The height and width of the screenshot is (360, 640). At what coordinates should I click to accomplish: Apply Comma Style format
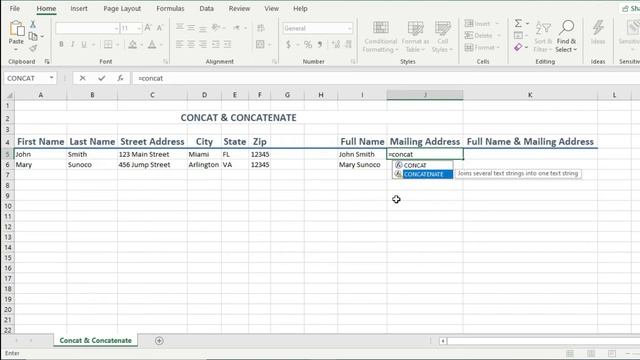pos(320,44)
